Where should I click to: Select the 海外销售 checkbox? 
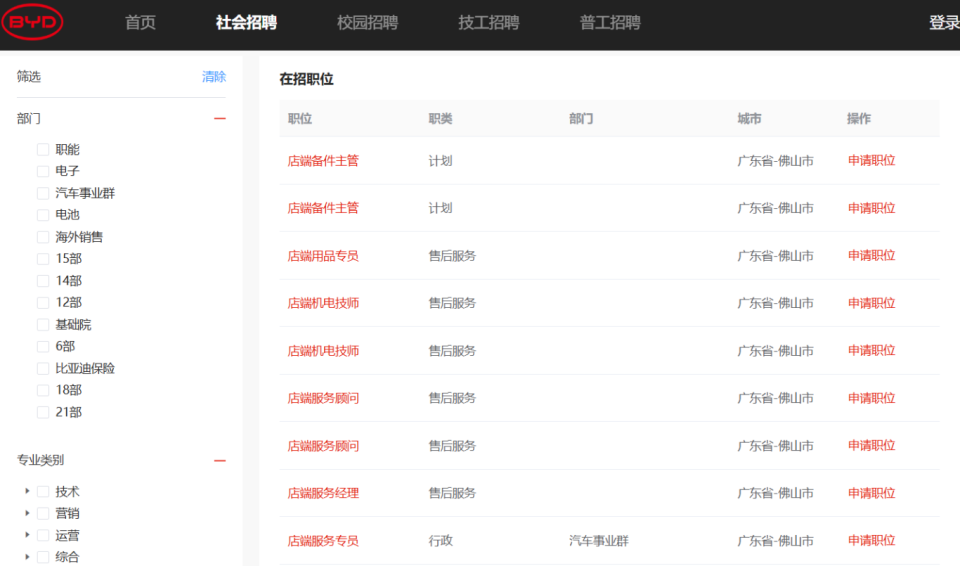click(x=43, y=237)
